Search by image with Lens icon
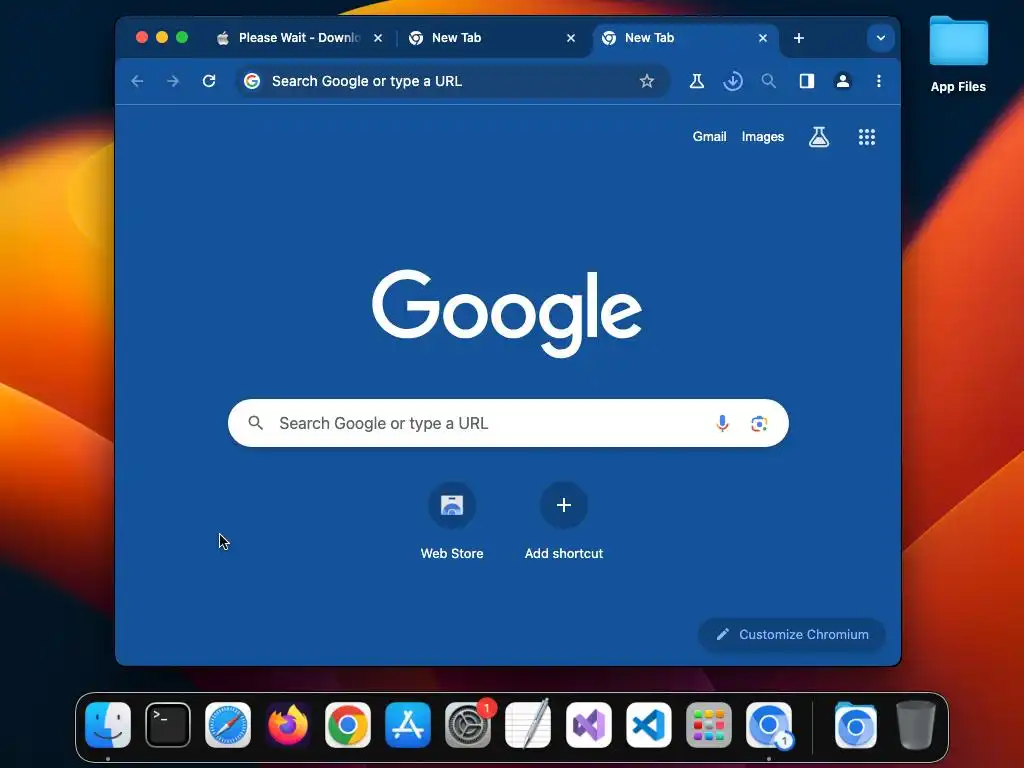This screenshot has width=1024, height=768. [759, 423]
